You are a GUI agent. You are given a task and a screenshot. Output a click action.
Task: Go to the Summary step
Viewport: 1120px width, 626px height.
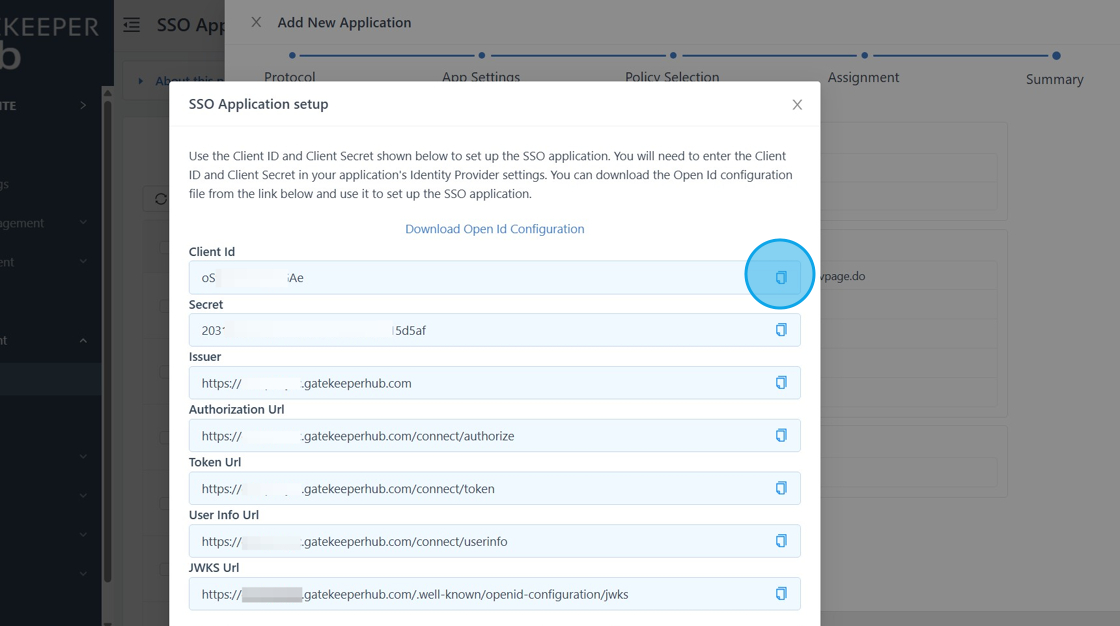click(1055, 79)
